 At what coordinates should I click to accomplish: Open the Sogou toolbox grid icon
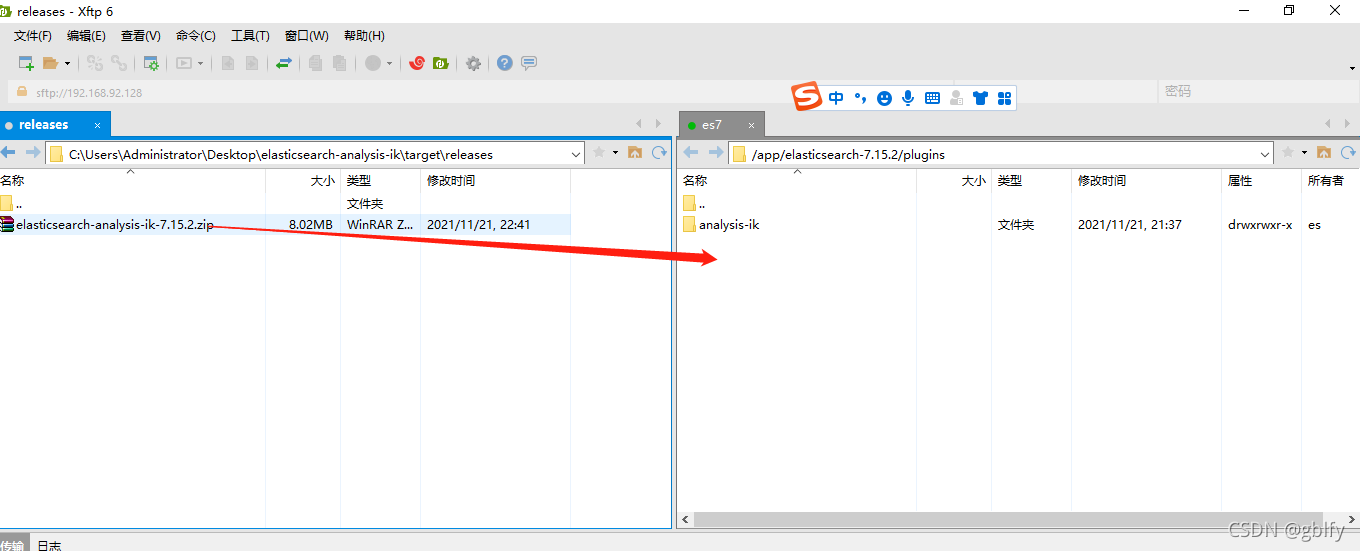click(x=1005, y=98)
